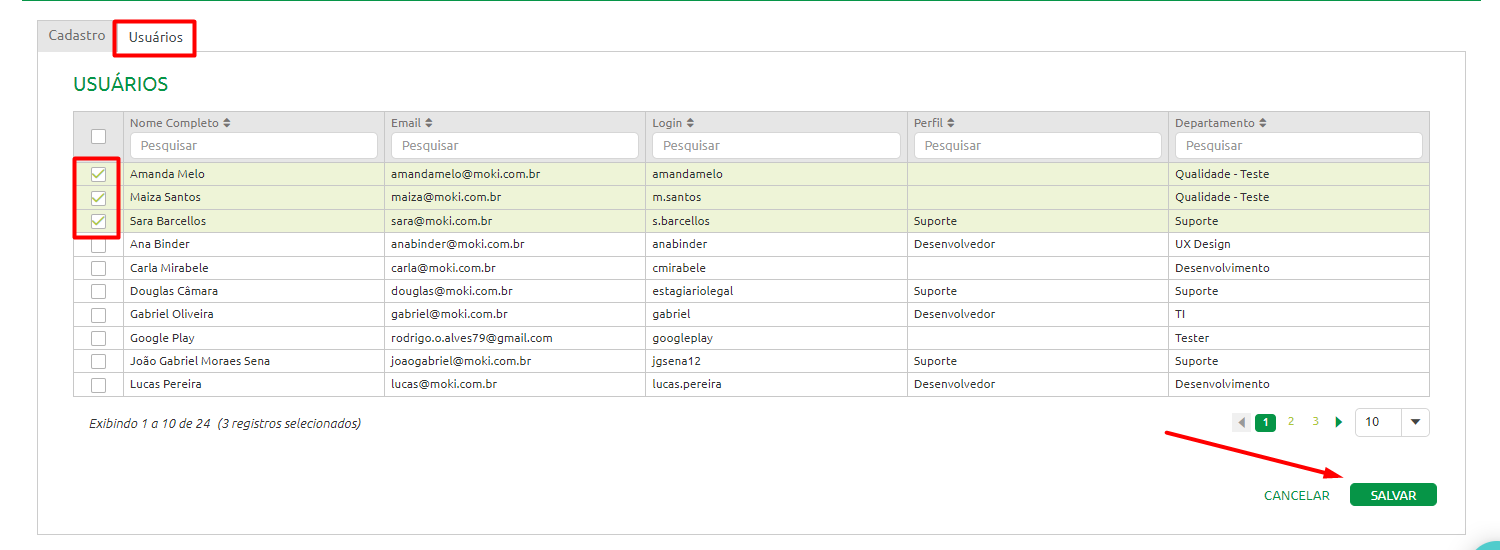Viewport: 1500px width, 550px height.
Task: Click the email amandamelo@moki.com.br
Action: click(x=466, y=174)
